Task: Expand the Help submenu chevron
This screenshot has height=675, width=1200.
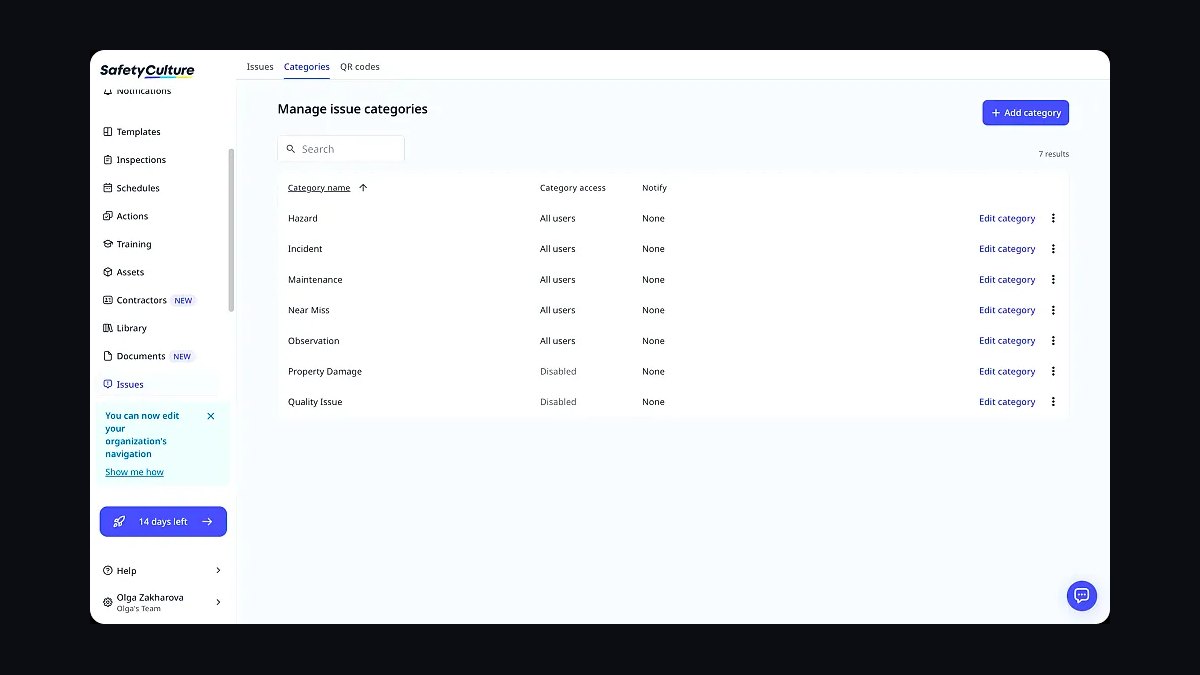Action: (218, 571)
